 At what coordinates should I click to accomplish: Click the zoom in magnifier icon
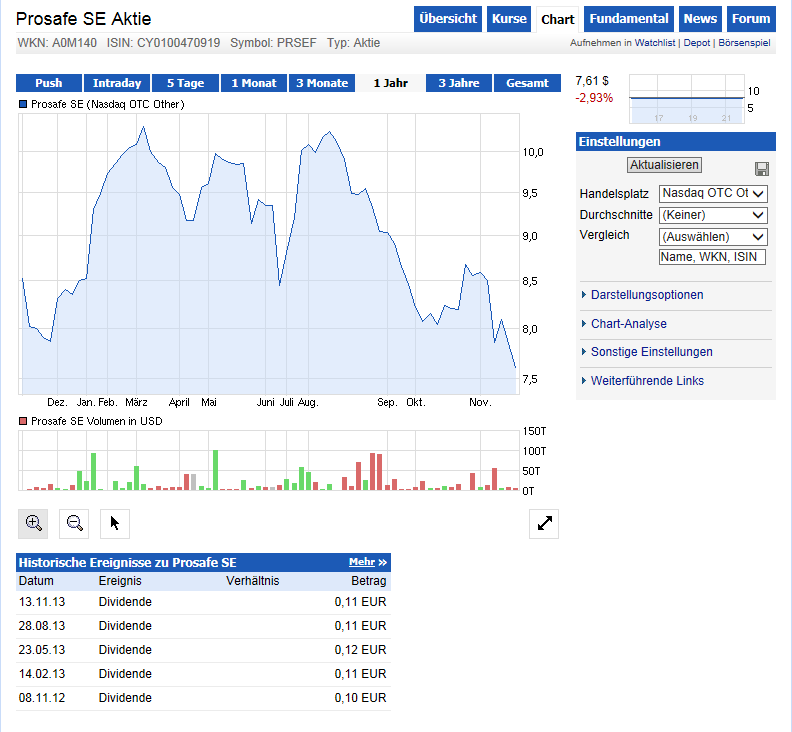pyautogui.click(x=34, y=523)
